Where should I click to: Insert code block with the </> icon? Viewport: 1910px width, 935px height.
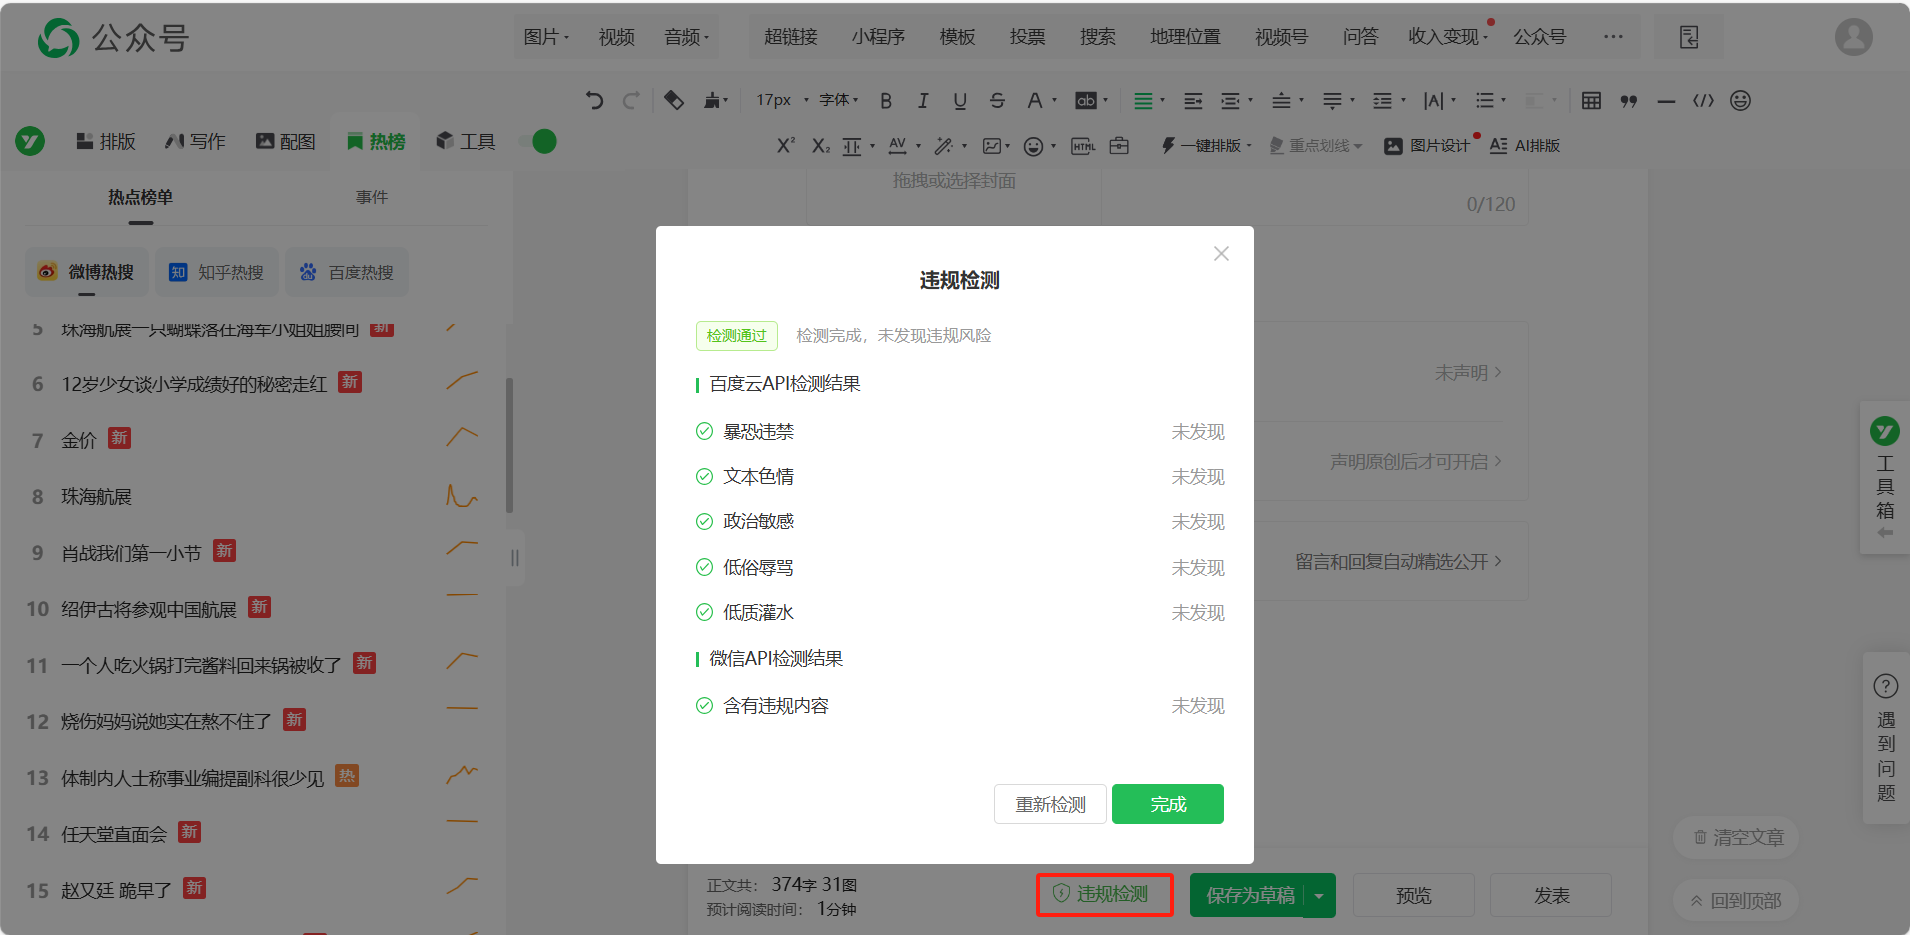click(1703, 100)
